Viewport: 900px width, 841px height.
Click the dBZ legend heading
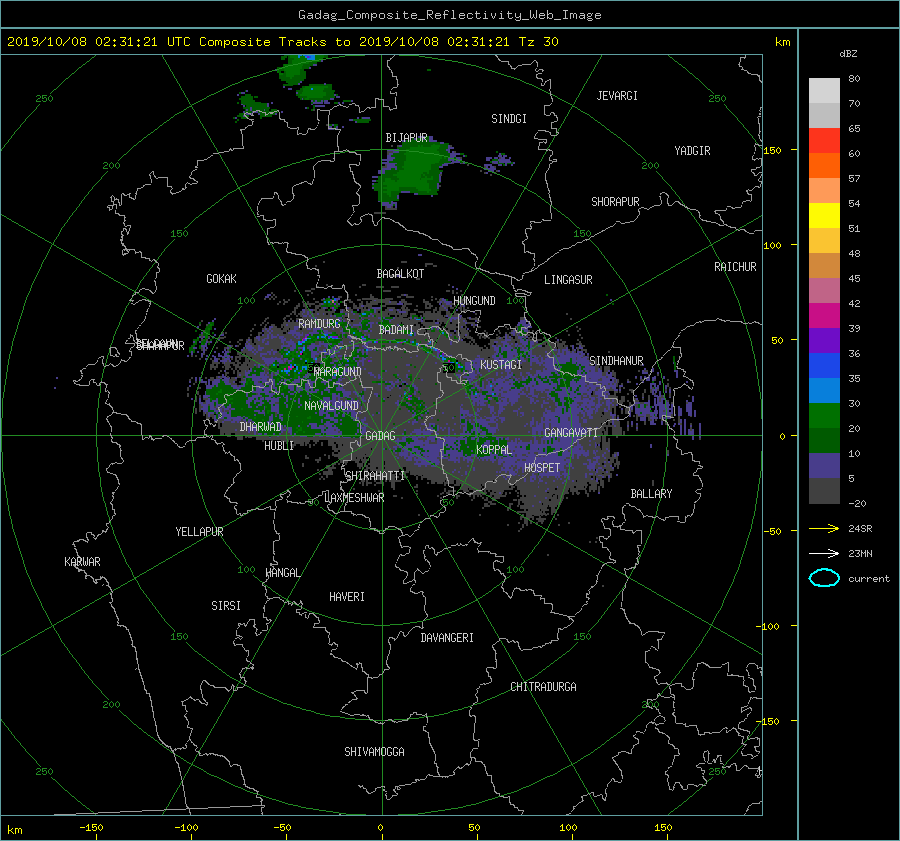(848, 54)
